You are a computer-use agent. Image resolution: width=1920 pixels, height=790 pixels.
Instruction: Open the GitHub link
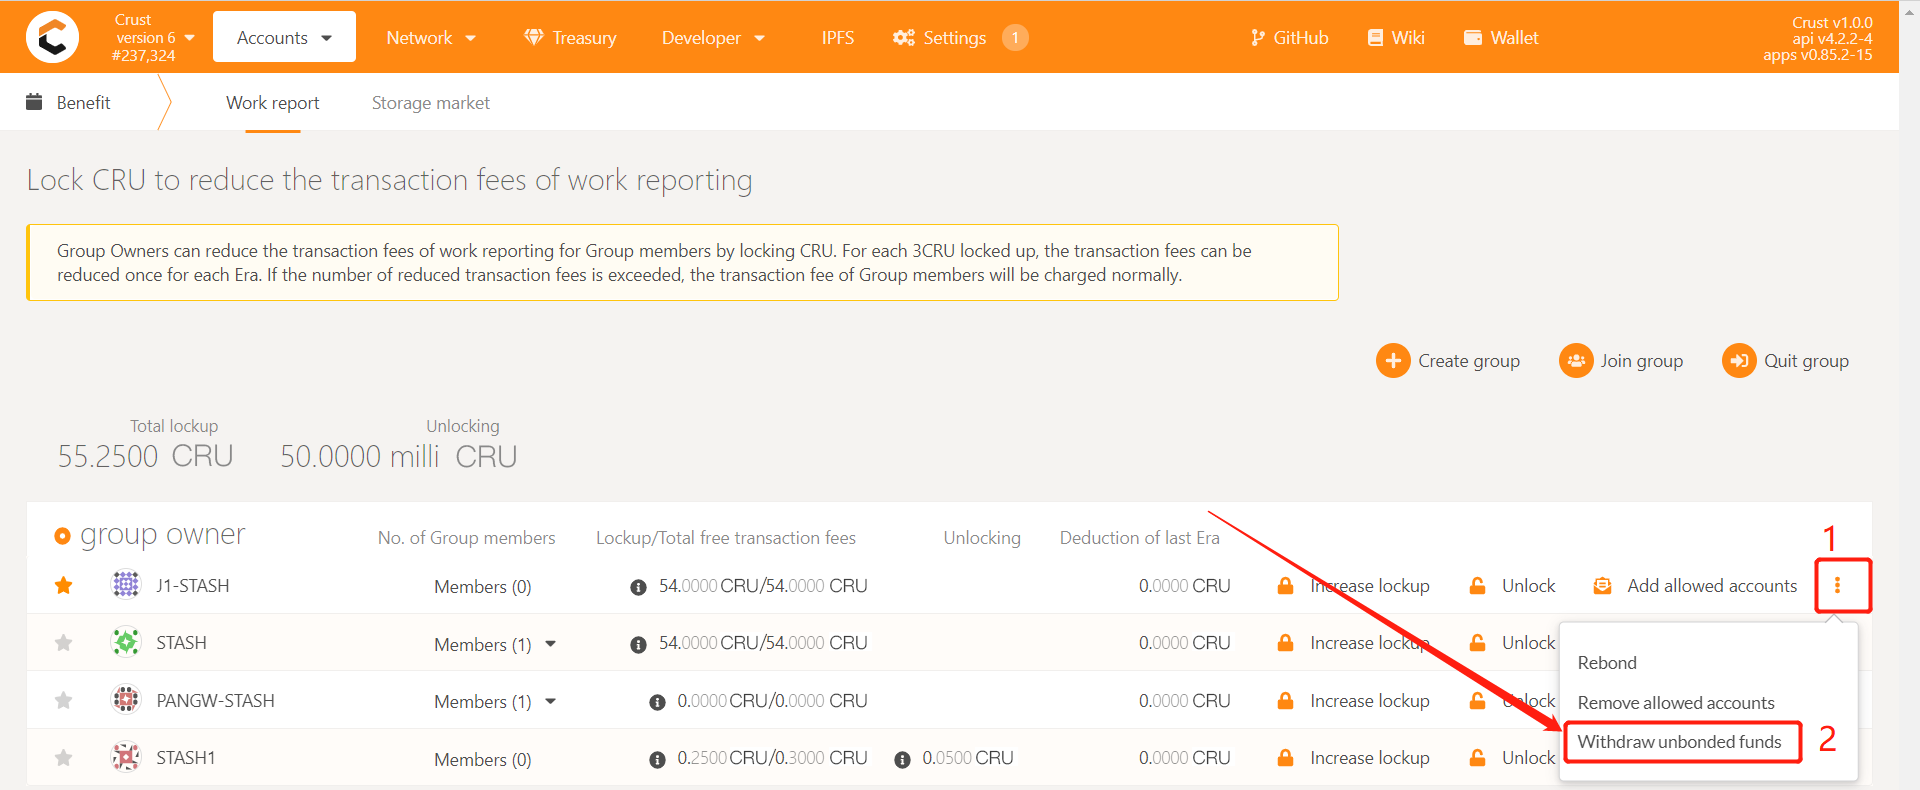coord(1289,37)
